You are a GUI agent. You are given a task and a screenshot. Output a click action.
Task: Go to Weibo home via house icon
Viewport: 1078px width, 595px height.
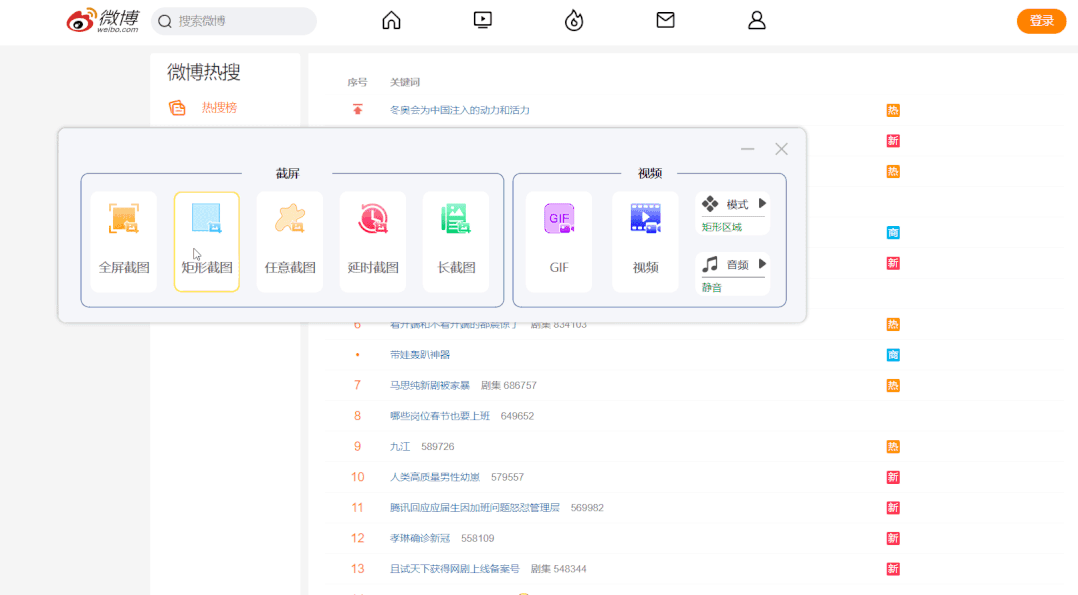click(x=391, y=21)
